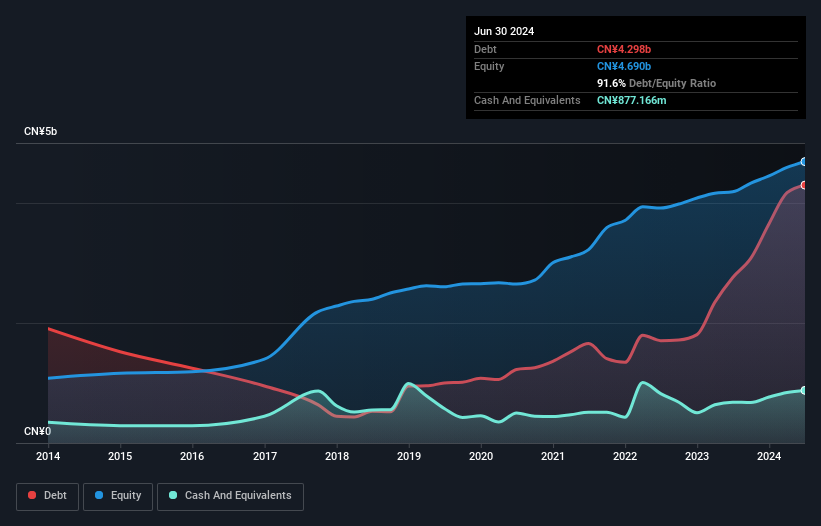Click the Debt row label in tooltip
The height and width of the screenshot is (526, 821).
coord(485,49)
